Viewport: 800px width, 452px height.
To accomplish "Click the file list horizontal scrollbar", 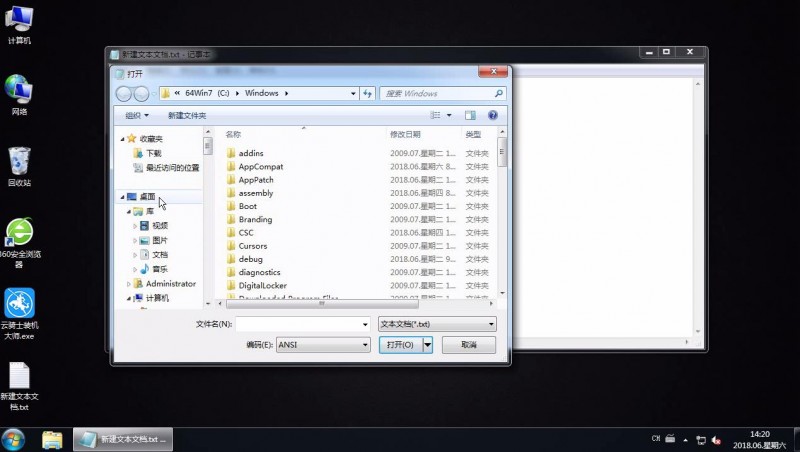I will click(322, 304).
